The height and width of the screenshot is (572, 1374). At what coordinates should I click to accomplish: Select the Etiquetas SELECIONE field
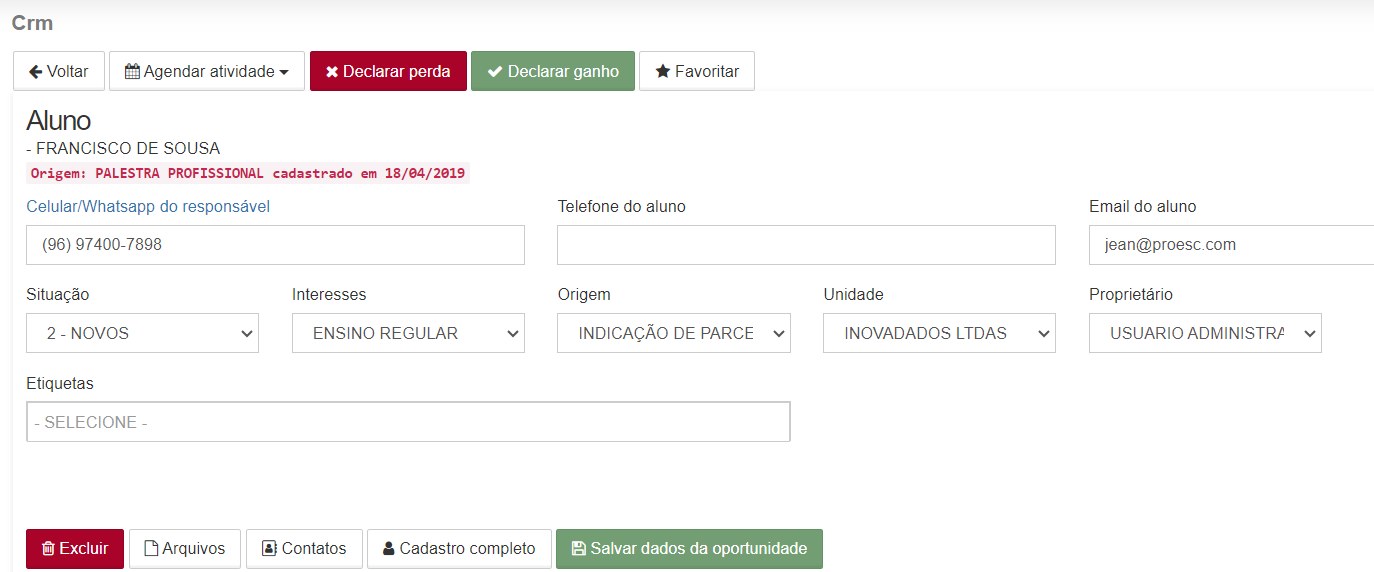pos(408,422)
